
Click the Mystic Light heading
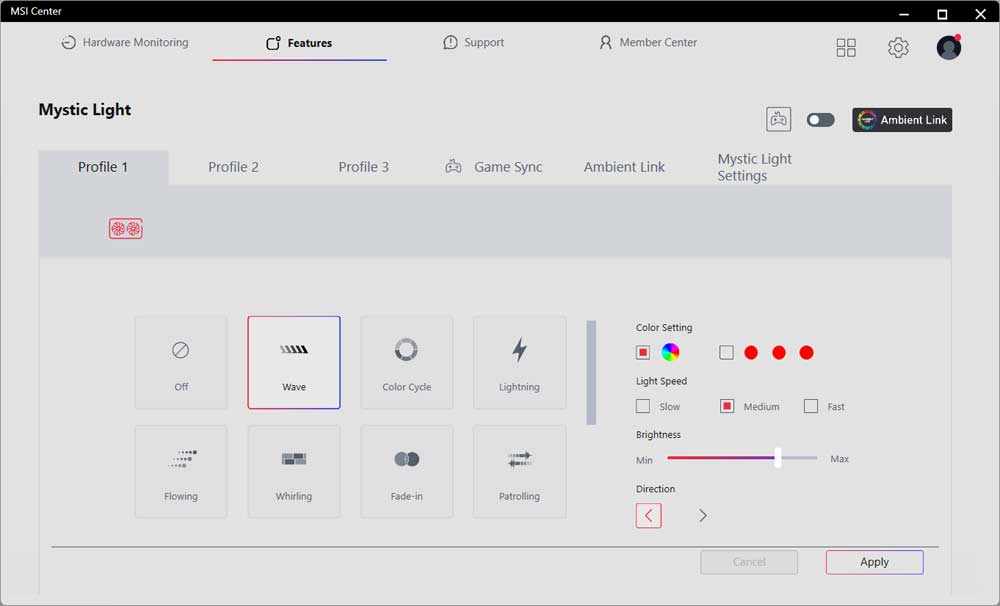[85, 110]
